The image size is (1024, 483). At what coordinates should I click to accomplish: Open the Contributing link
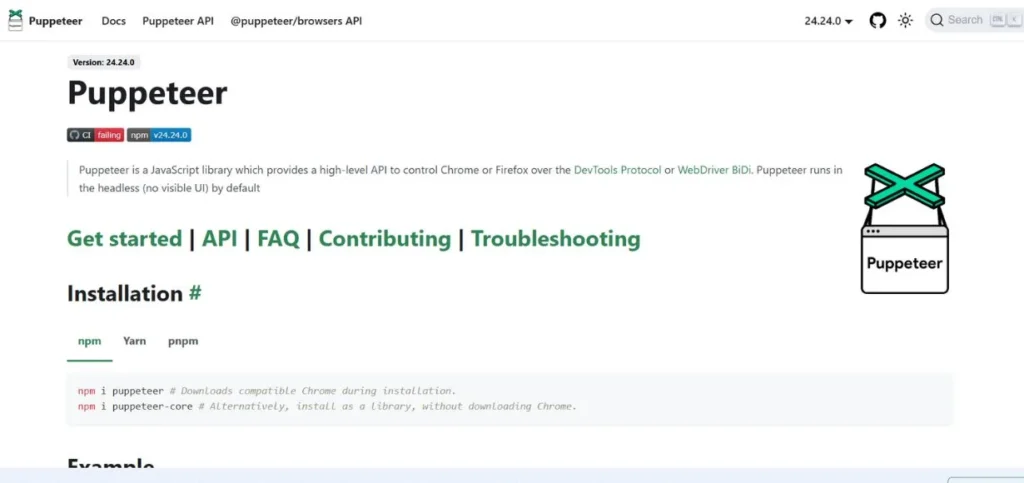[385, 239]
